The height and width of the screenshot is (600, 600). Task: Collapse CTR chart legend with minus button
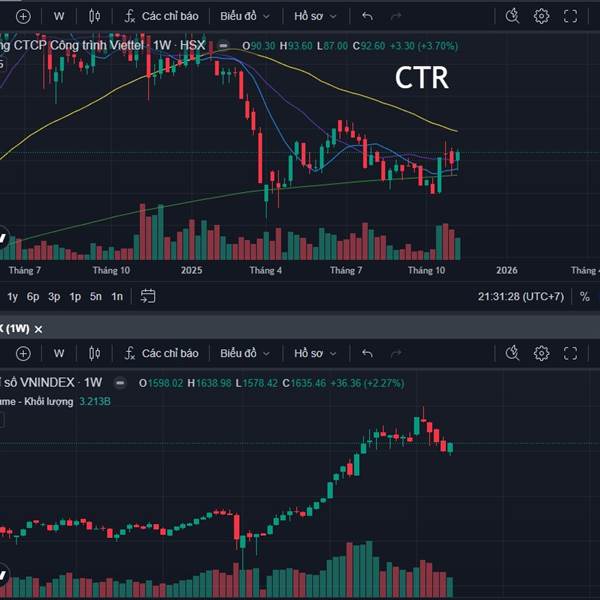(x=223, y=46)
